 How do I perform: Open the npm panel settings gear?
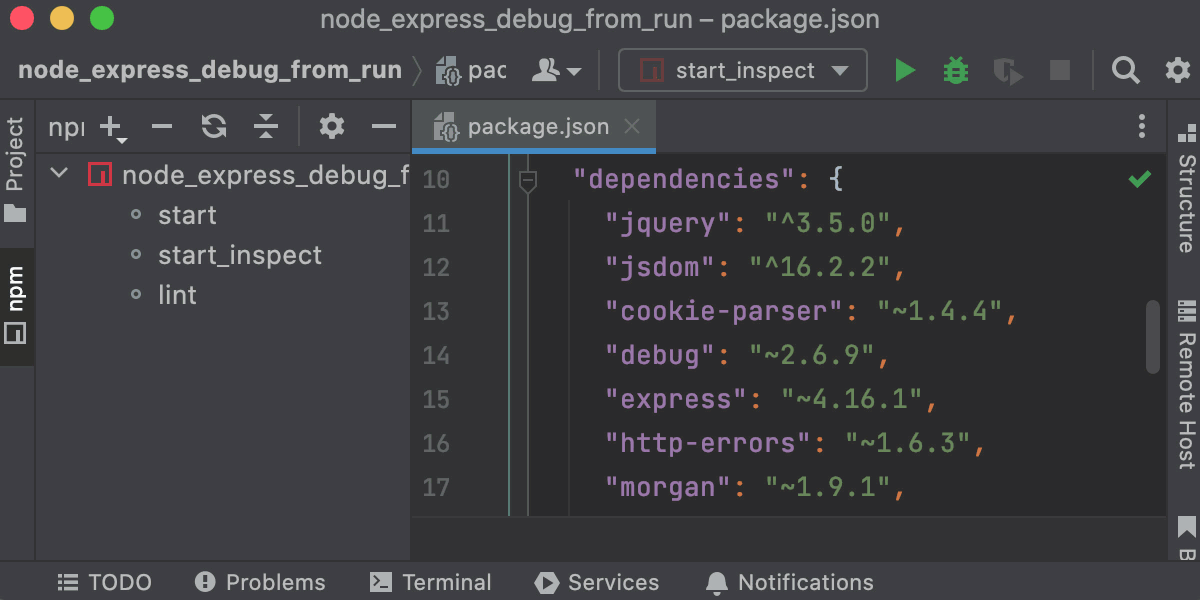[x=332, y=127]
